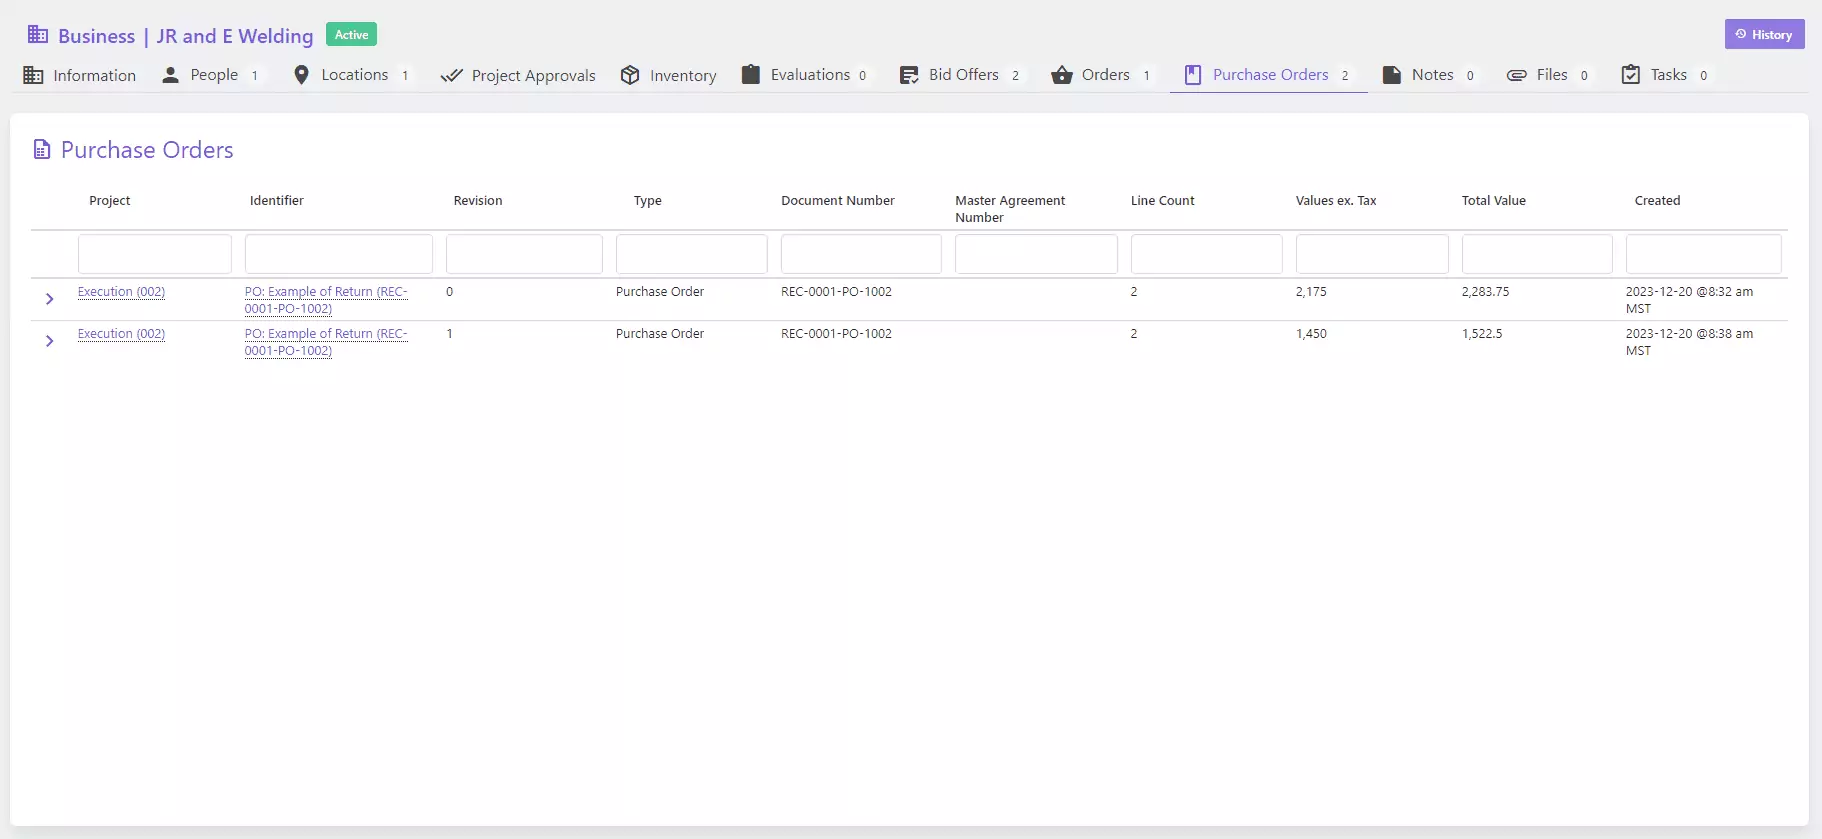
Task: Click the Revision column filter field
Action: pos(524,254)
